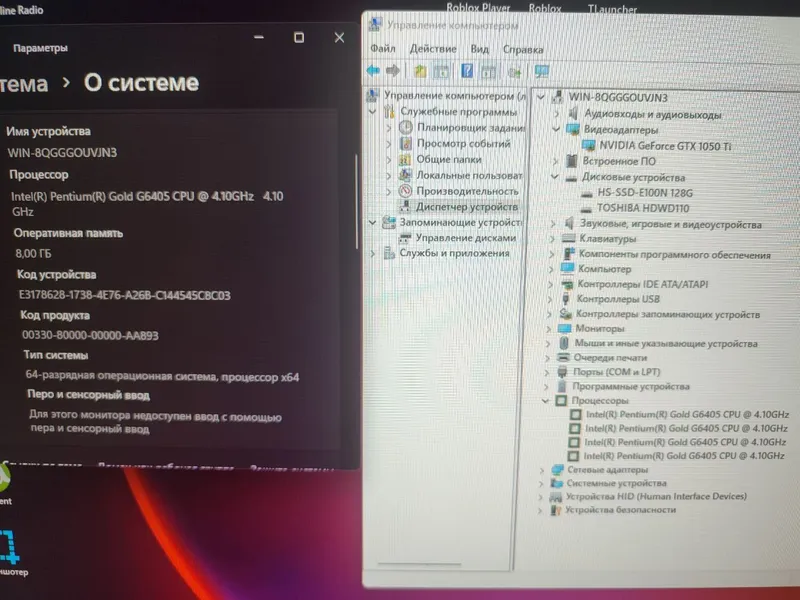This screenshot has width=800, height=600.
Task: Collapse the Служебные программы node
Action: (372, 111)
